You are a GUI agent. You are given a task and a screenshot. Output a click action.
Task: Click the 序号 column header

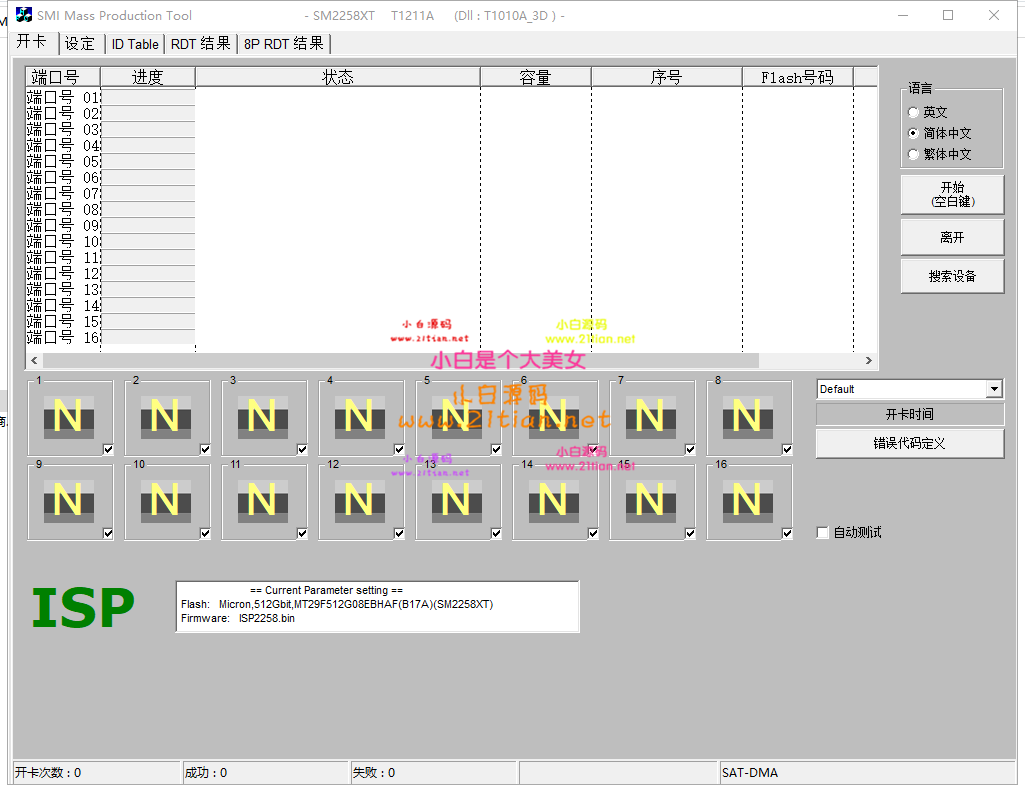click(667, 77)
